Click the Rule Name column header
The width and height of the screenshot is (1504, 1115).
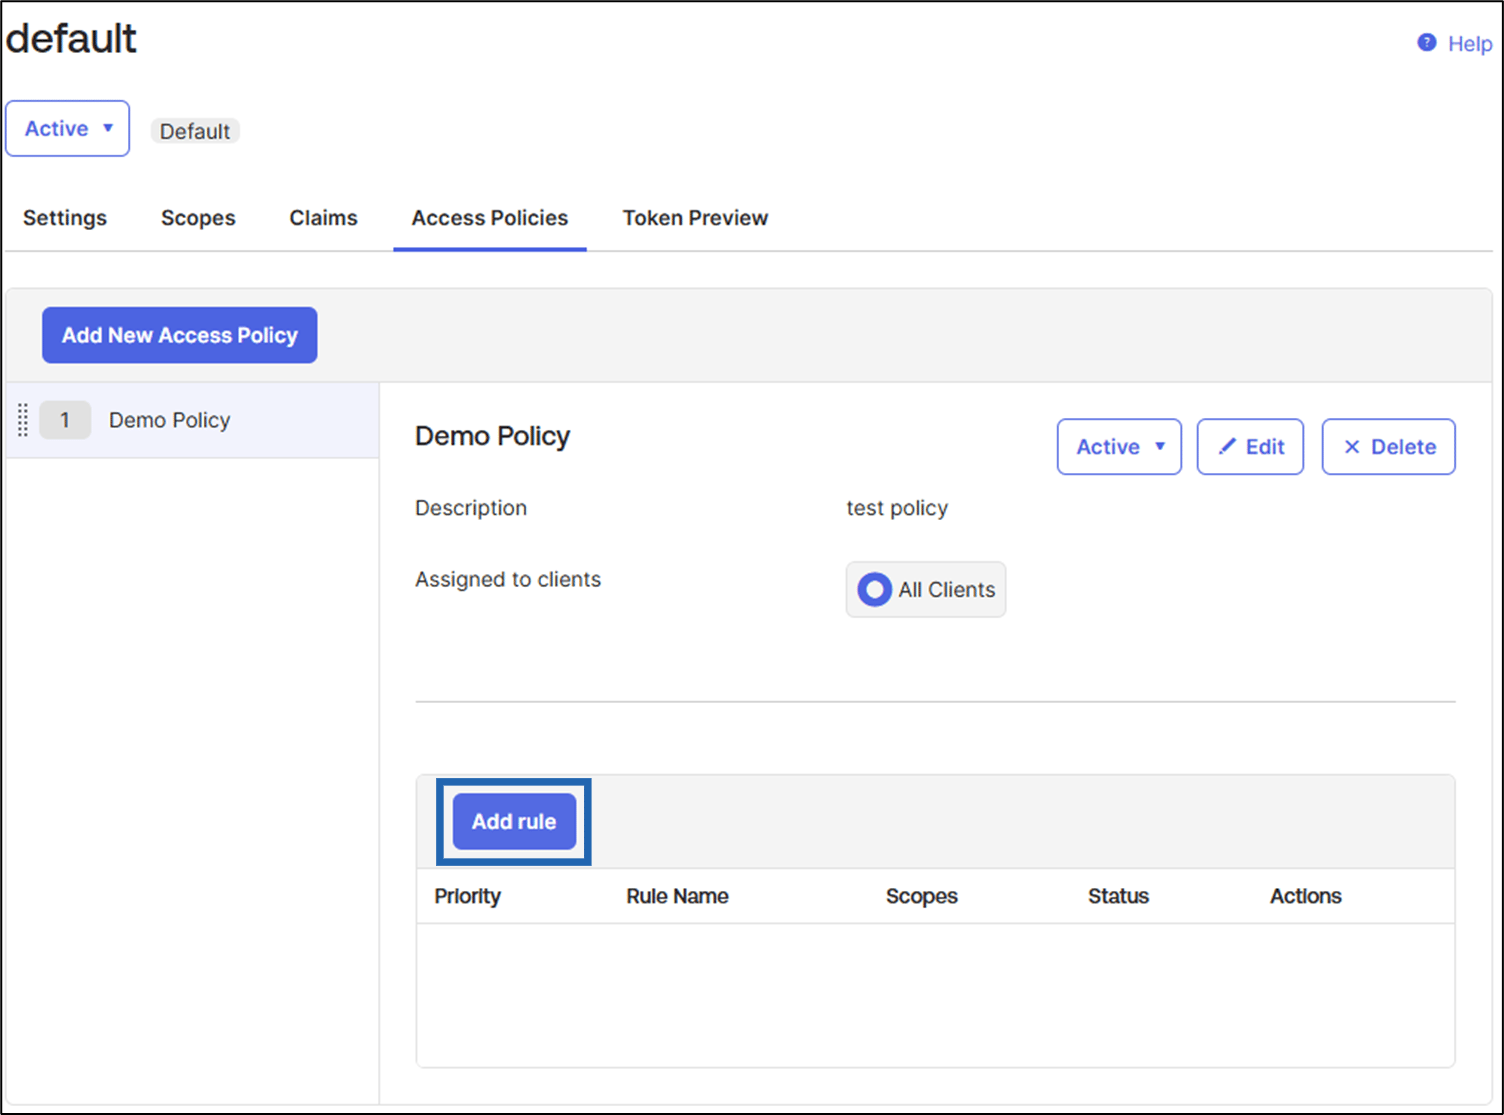677,896
